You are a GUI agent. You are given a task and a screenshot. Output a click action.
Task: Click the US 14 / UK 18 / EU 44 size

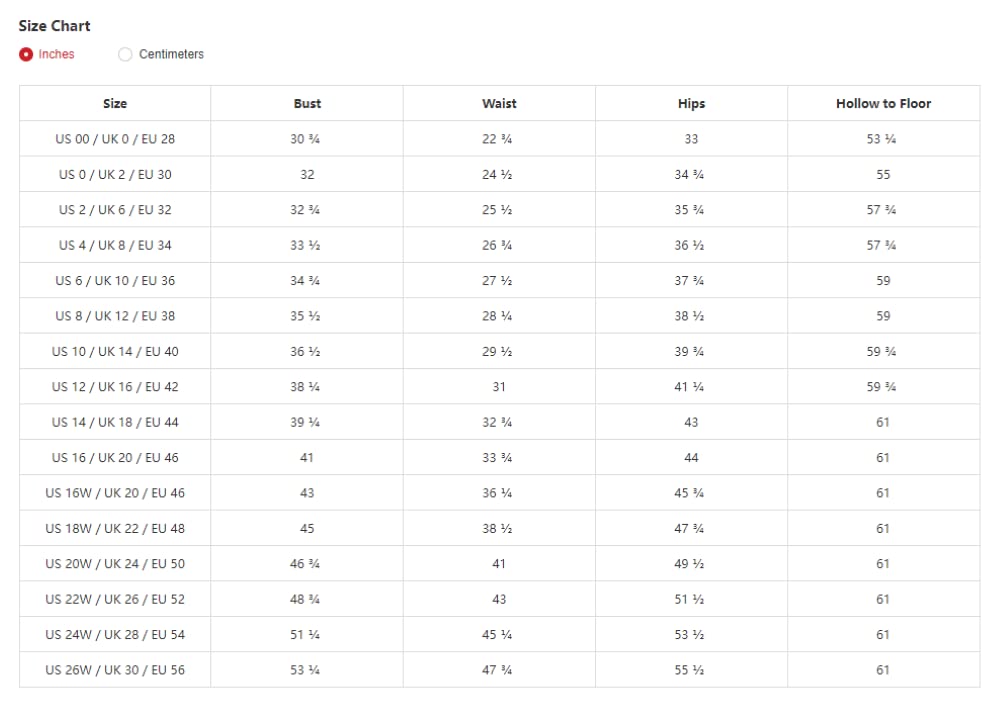tap(115, 422)
